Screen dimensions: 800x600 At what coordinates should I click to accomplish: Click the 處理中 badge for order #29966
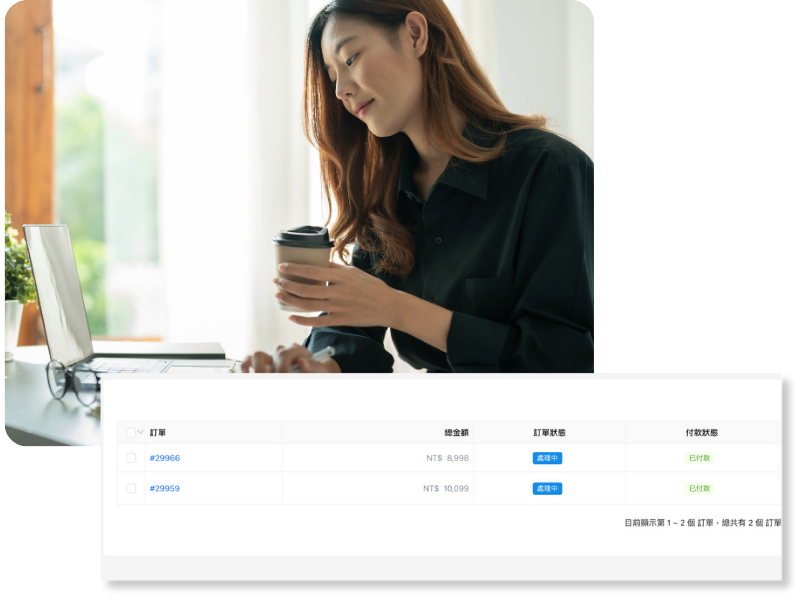point(547,458)
